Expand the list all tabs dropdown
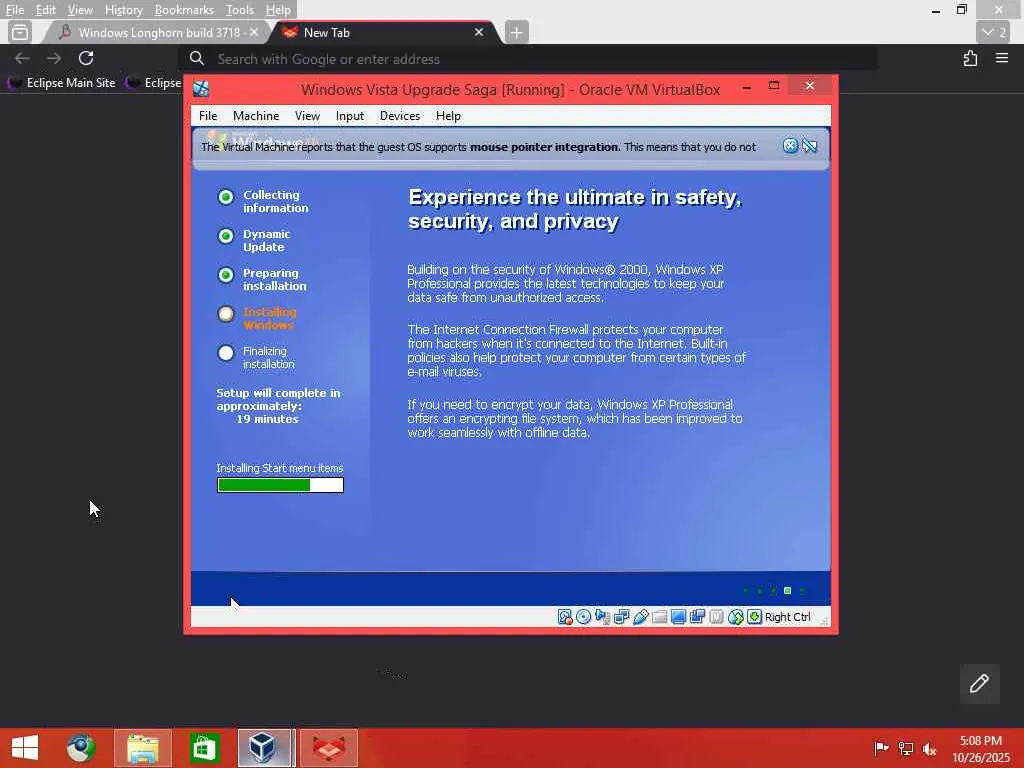 point(995,32)
